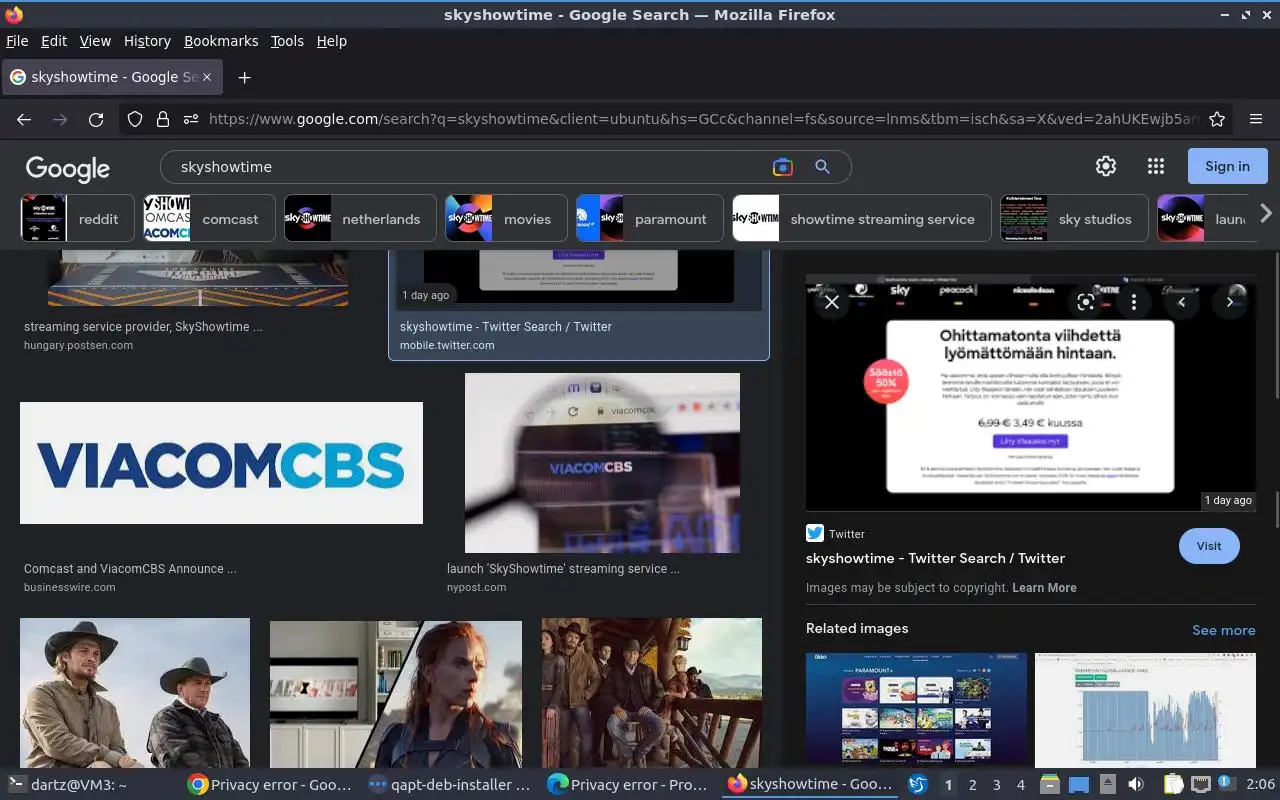The width and height of the screenshot is (1280, 800).
Task: Open blue chart related image thumbnail
Action: coord(1145,710)
